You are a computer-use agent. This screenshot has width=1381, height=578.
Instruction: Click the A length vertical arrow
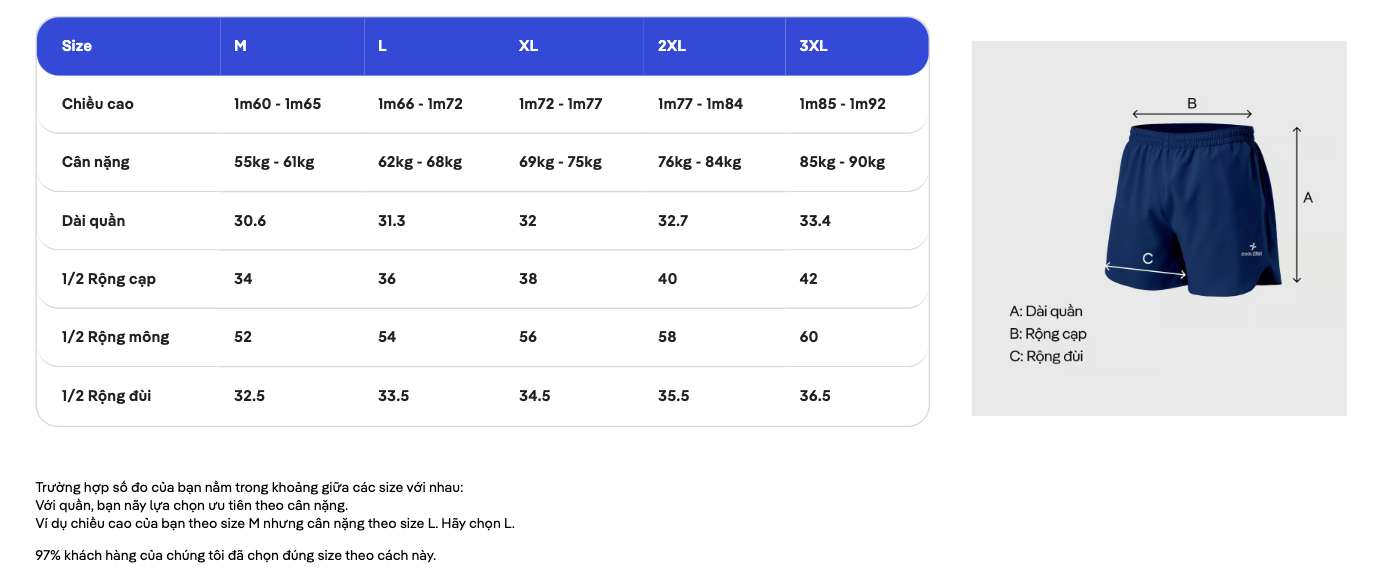coord(1296,205)
